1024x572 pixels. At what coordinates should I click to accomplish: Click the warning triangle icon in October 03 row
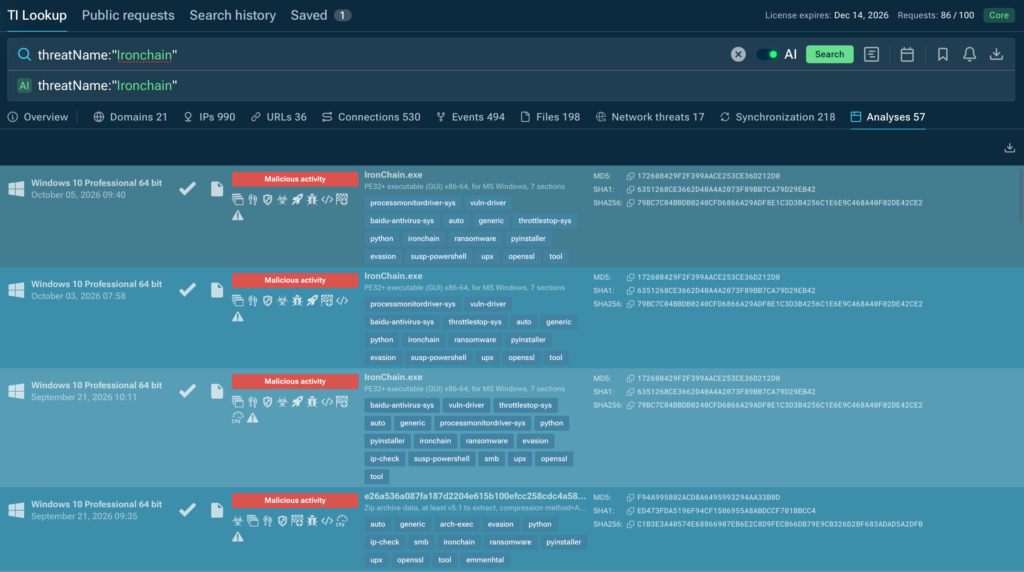(x=238, y=317)
